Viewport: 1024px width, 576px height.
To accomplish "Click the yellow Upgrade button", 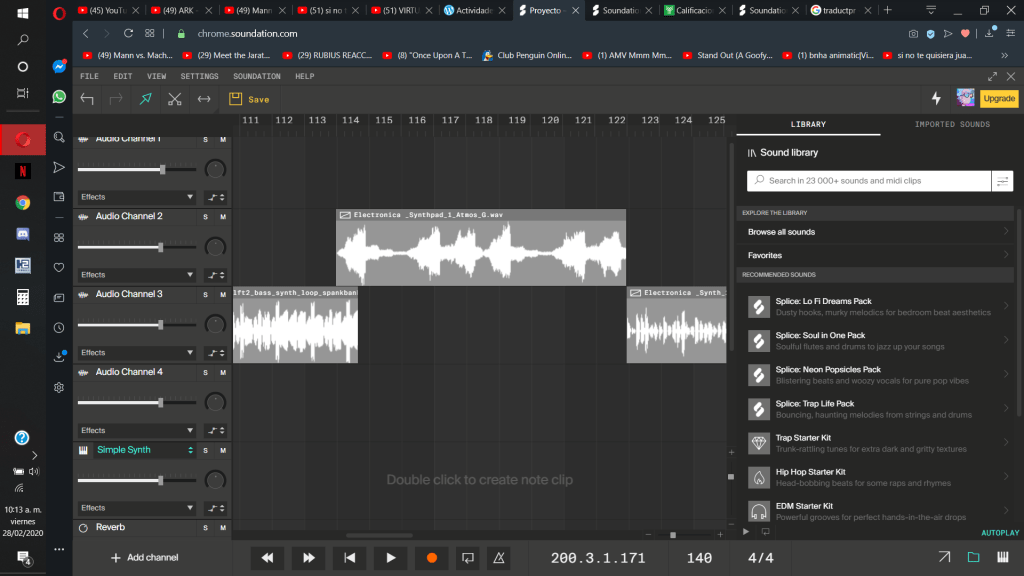I will (x=999, y=99).
